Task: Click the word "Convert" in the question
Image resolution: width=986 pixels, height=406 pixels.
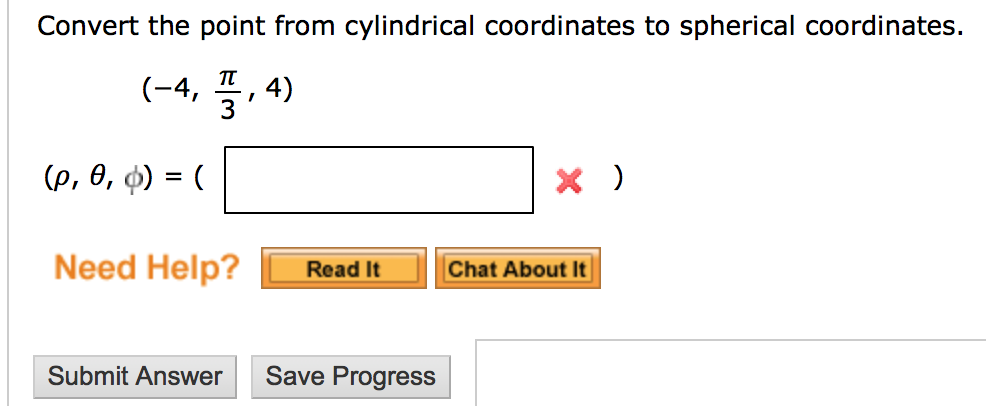Action: tap(88, 26)
